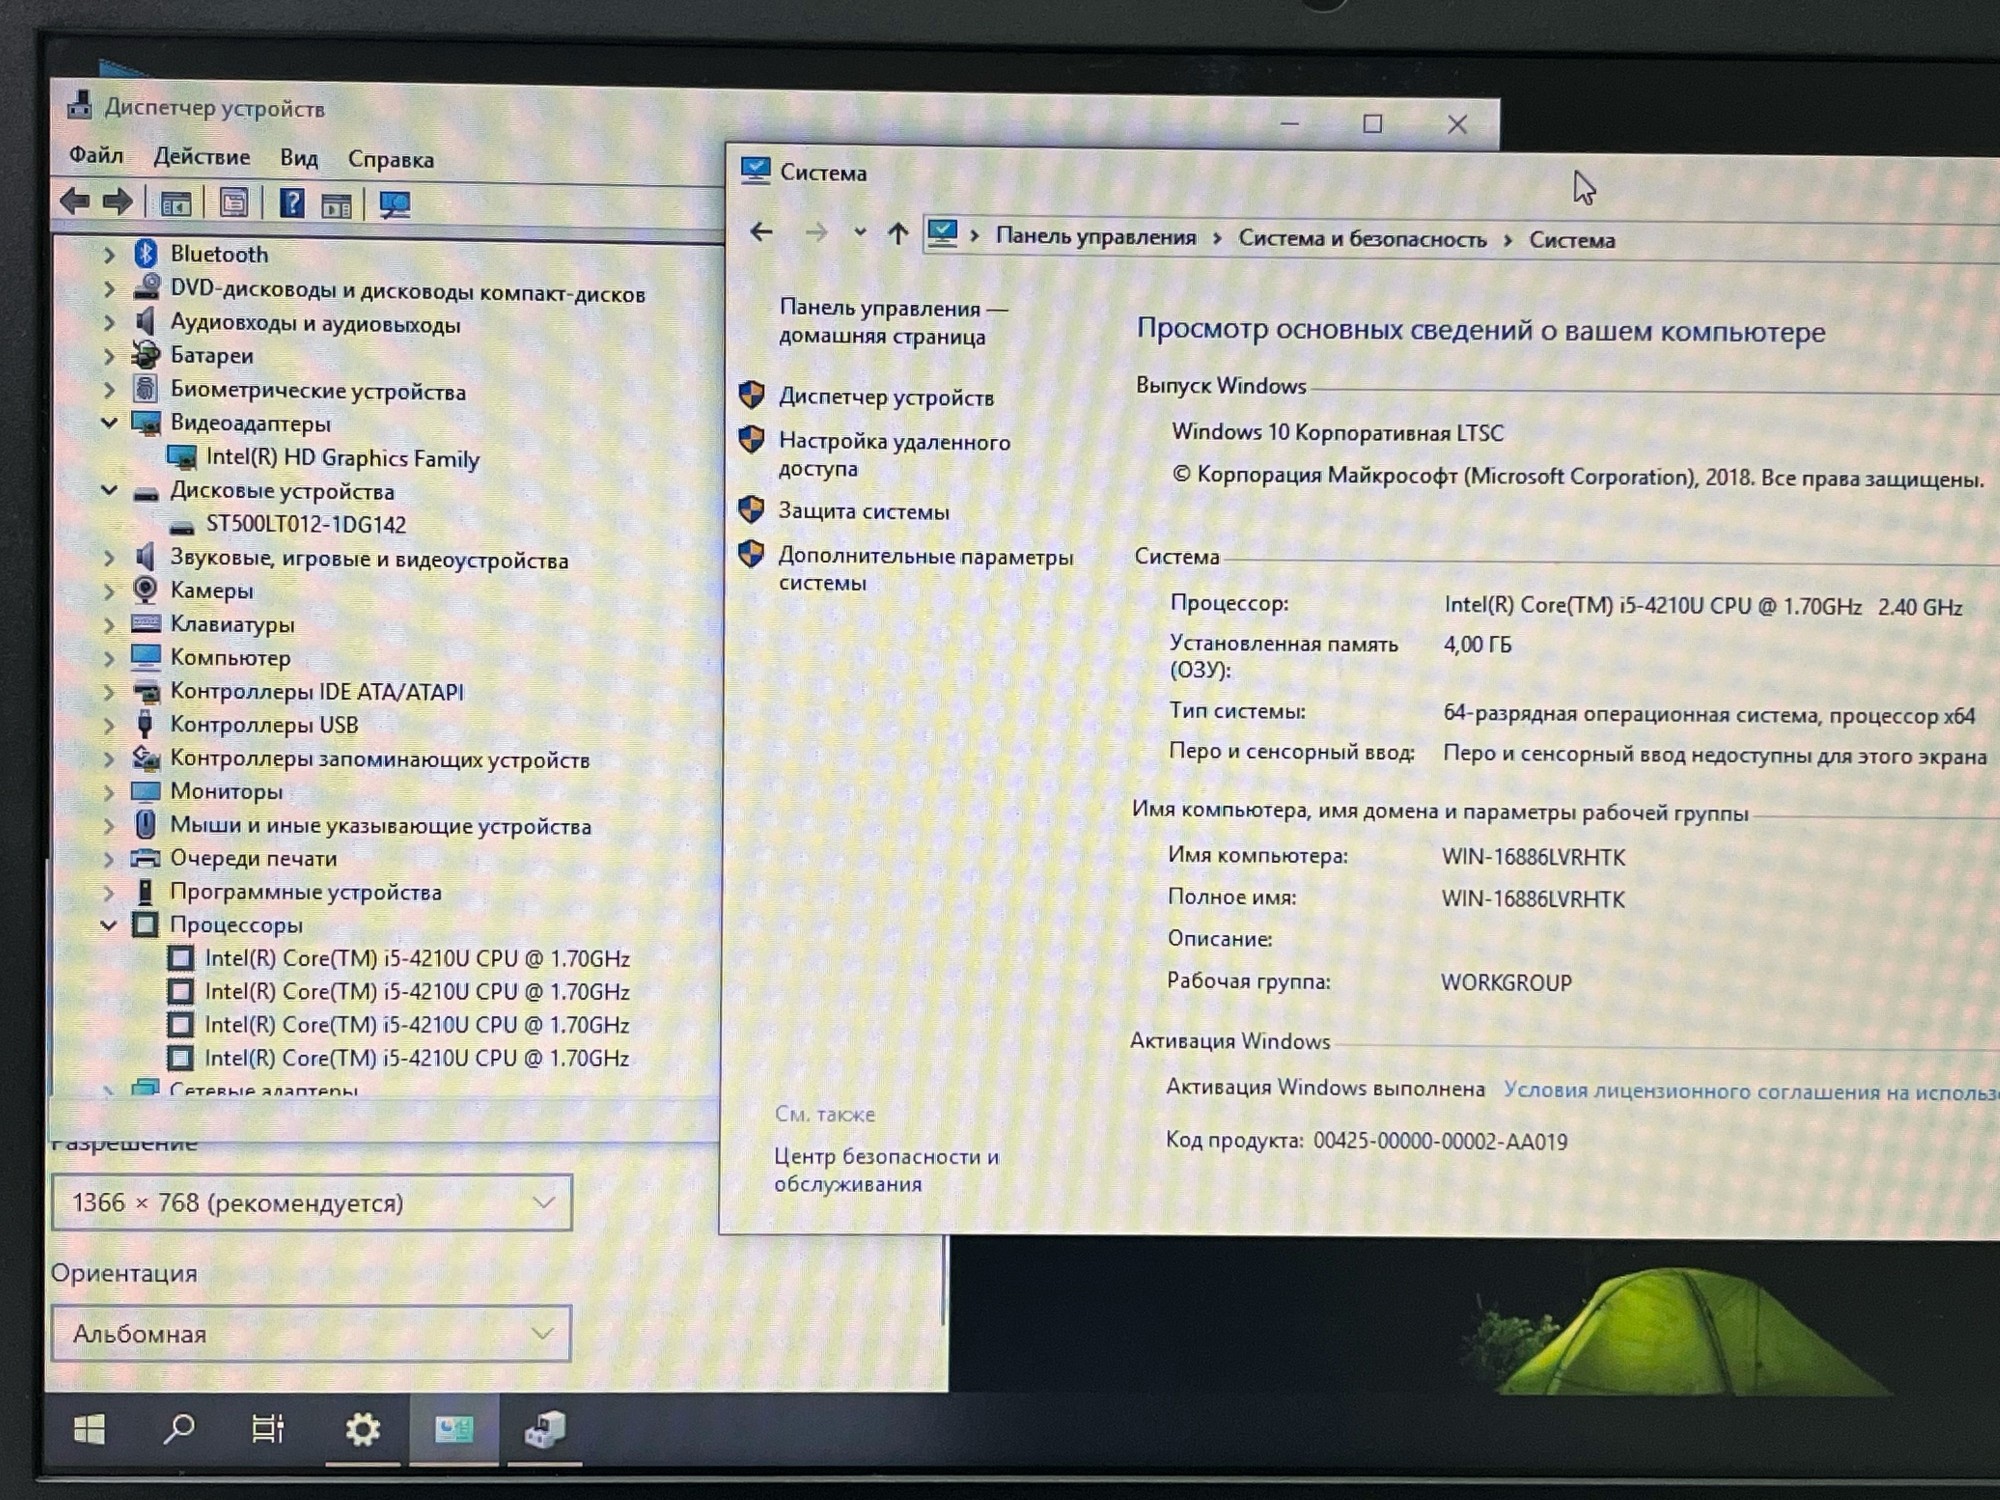Select Intel(R) HD Graphics Family entry
This screenshot has height=1500, width=2000.
(x=342, y=458)
